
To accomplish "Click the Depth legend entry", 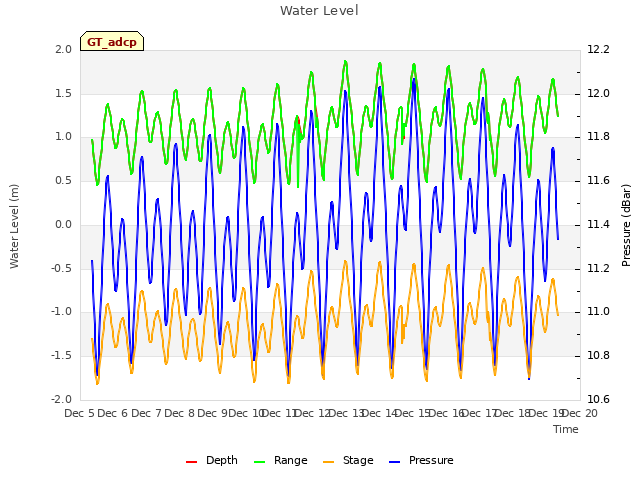I will [211, 460].
